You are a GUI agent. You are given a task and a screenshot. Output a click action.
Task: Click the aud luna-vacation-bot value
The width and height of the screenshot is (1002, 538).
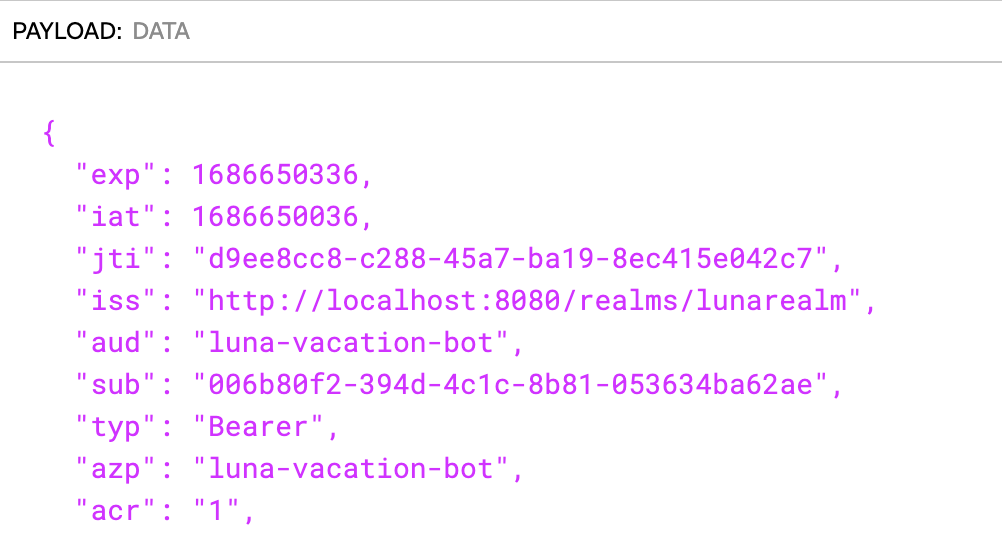coord(351,343)
